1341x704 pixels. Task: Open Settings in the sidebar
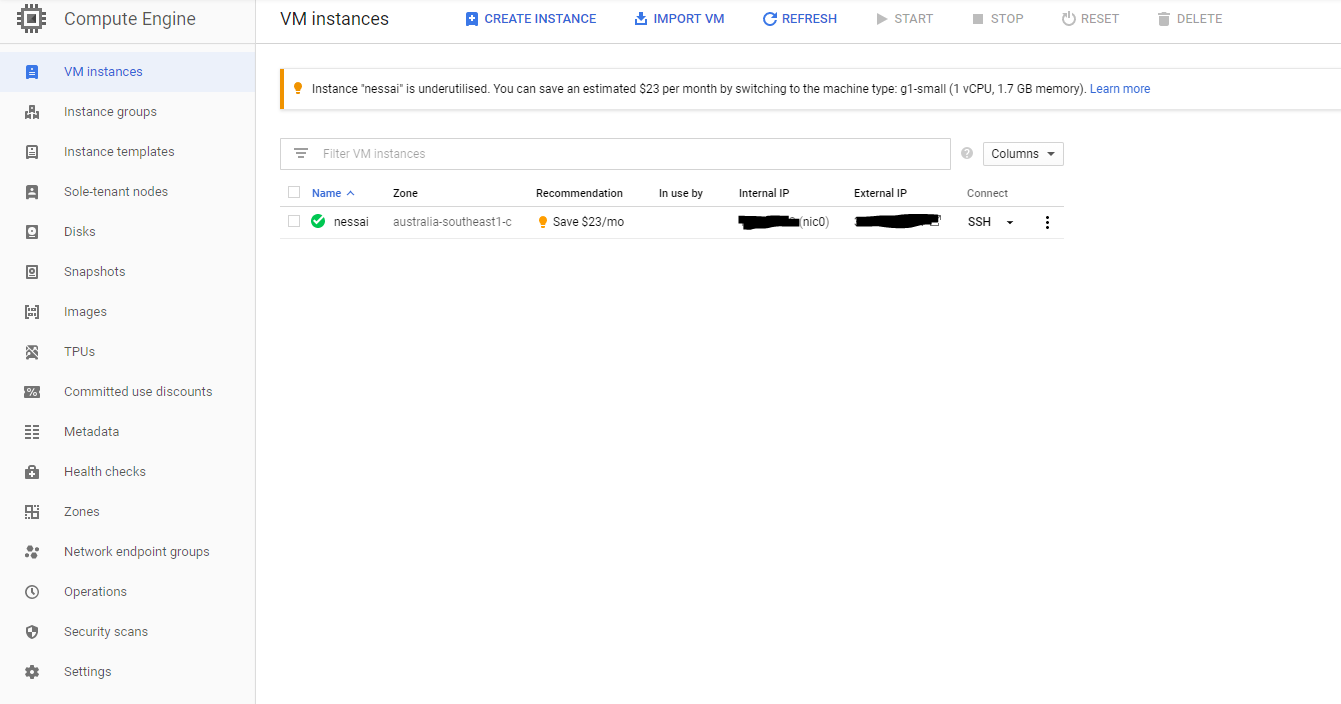pos(88,672)
